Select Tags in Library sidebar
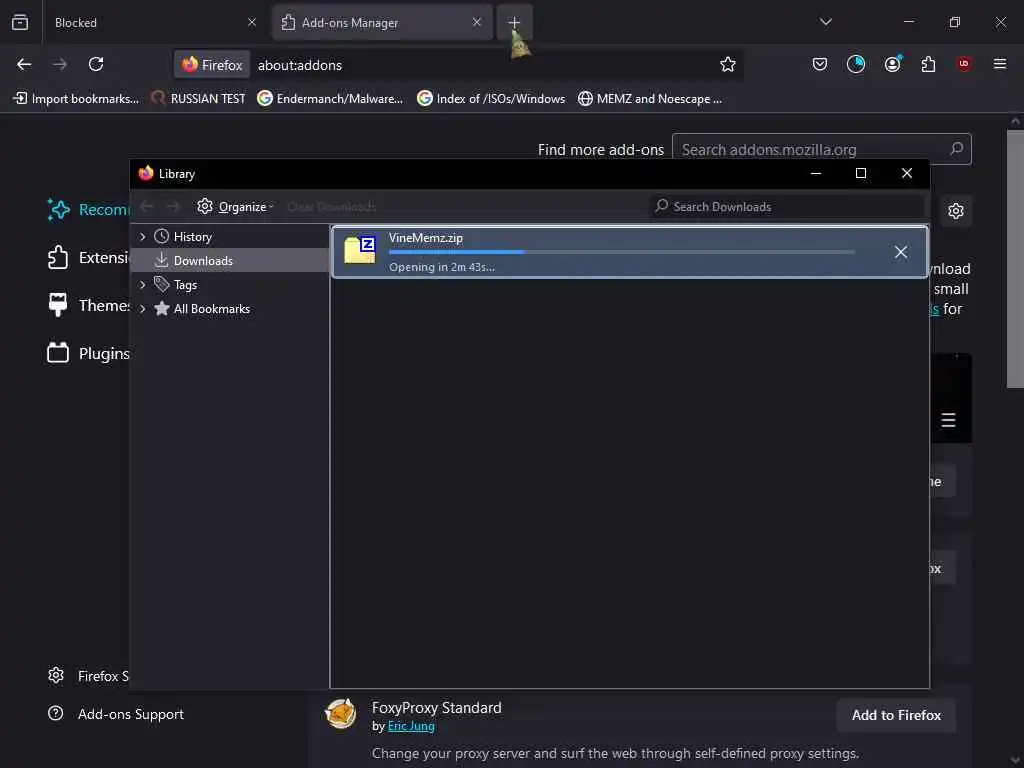1024x768 pixels. tap(185, 285)
